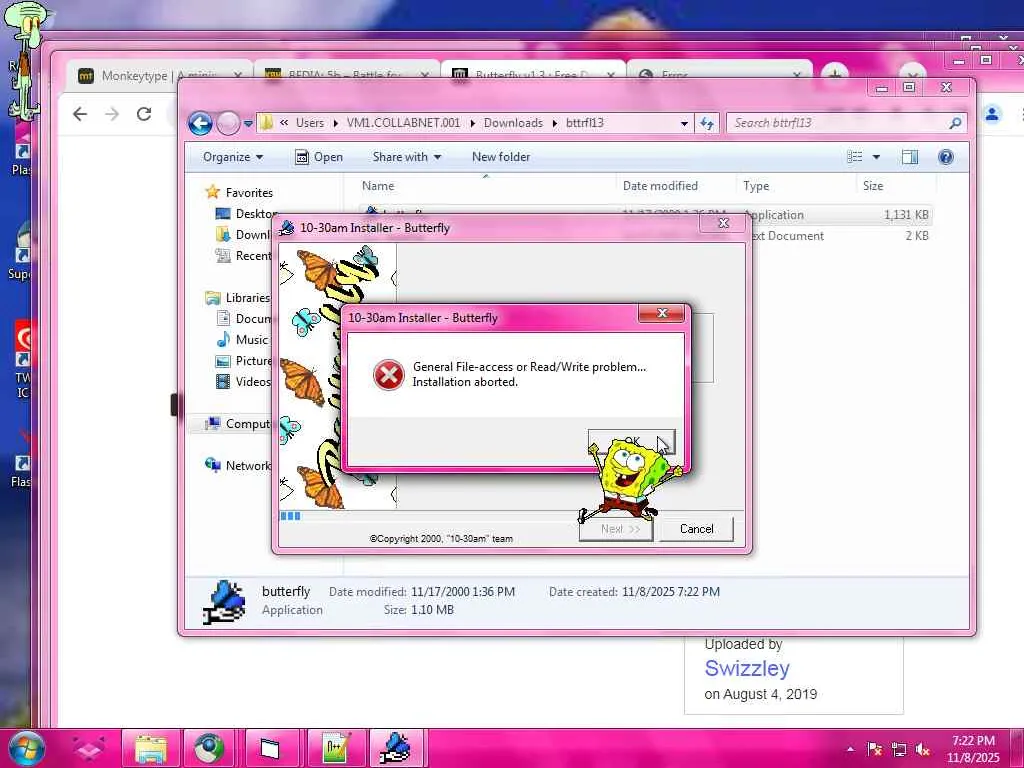This screenshot has width=1024, height=768.
Task: Click Users in the address breadcrumb
Action: coord(310,123)
